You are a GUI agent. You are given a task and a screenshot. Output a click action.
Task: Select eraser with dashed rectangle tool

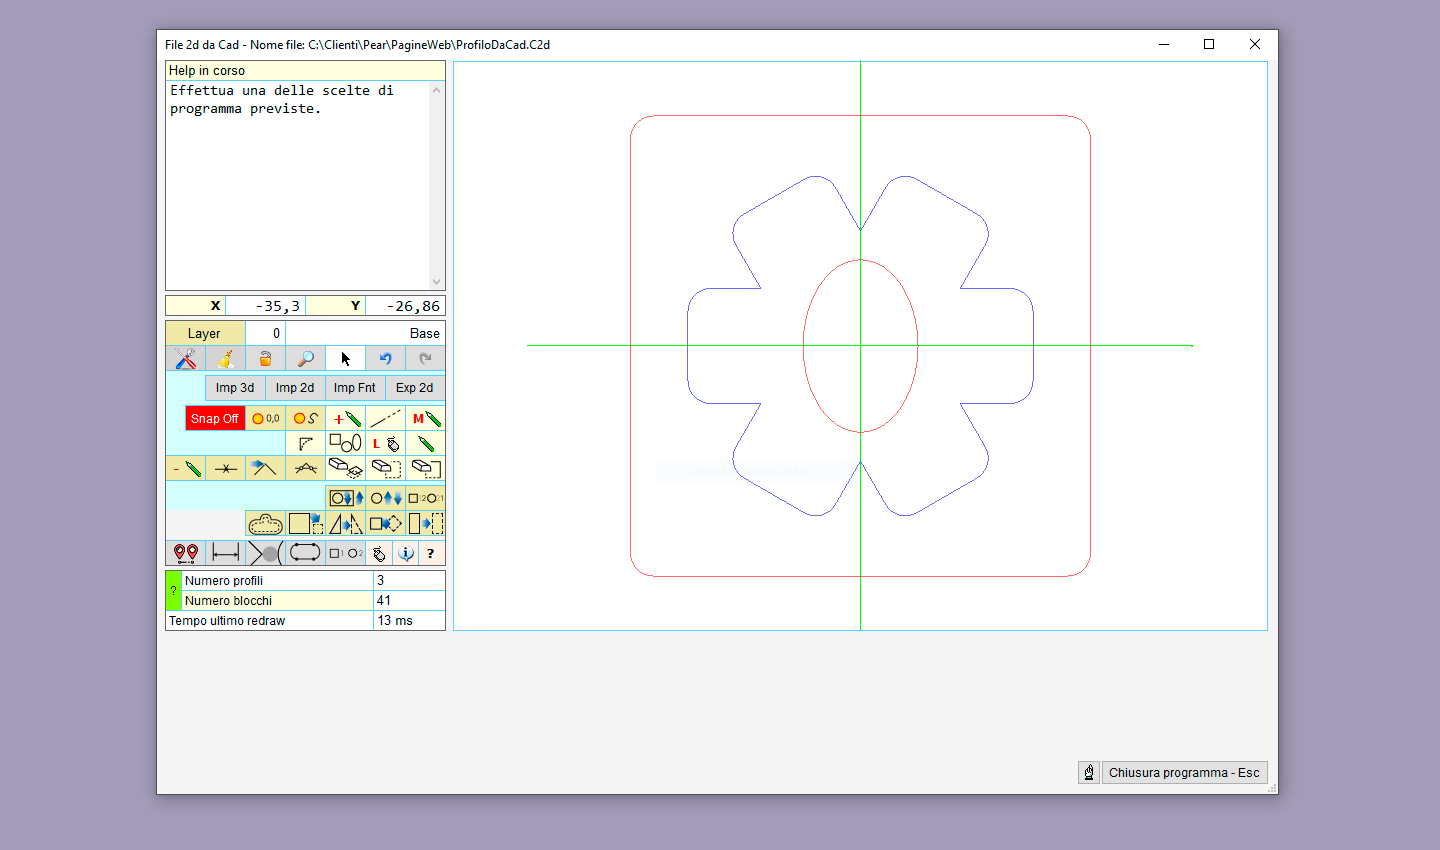[385, 468]
